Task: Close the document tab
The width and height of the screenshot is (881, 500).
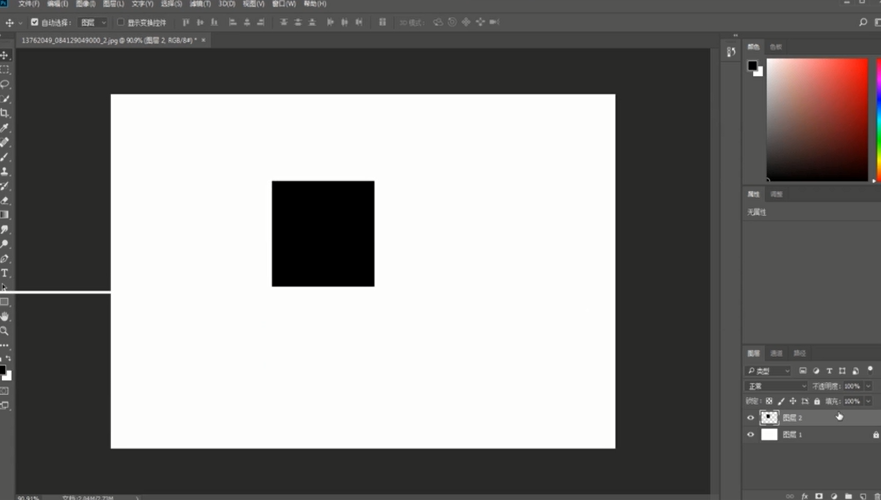Action: (203, 40)
